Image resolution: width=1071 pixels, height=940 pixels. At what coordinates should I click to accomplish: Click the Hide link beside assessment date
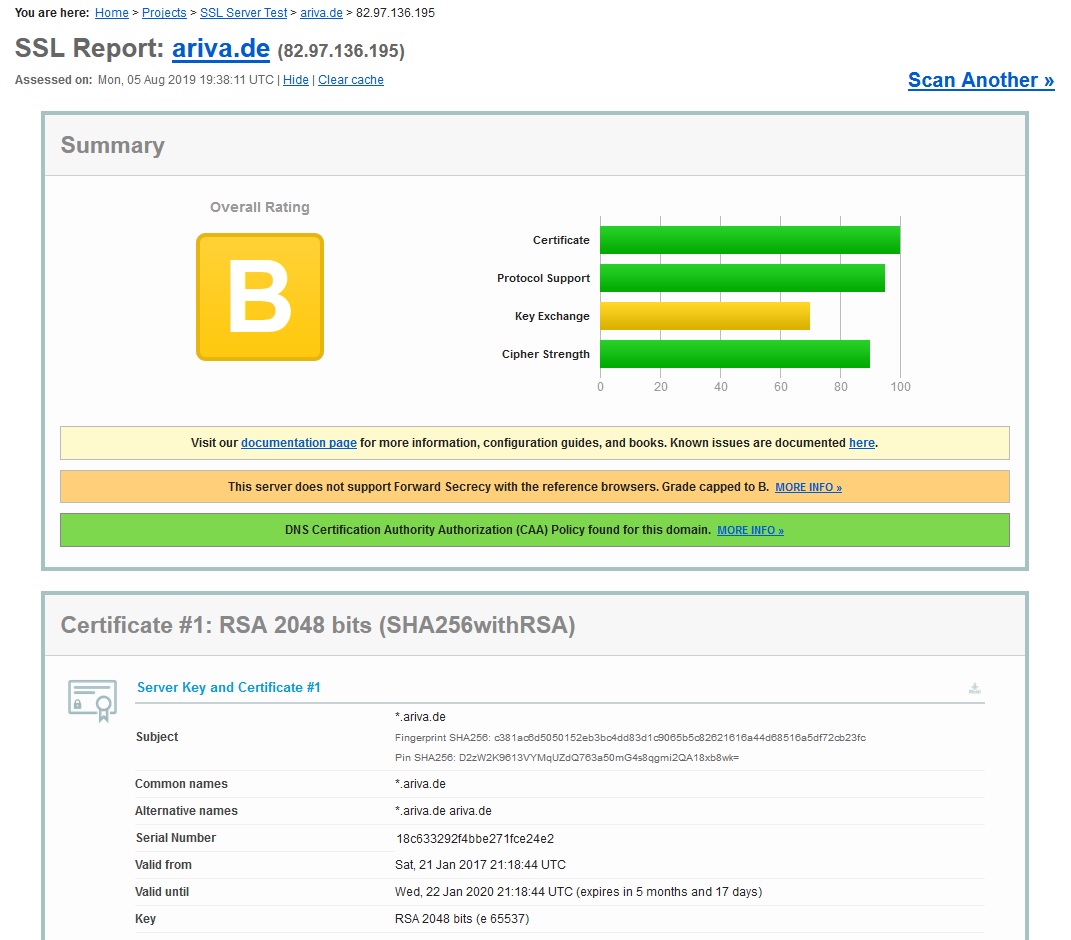(x=296, y=80)
